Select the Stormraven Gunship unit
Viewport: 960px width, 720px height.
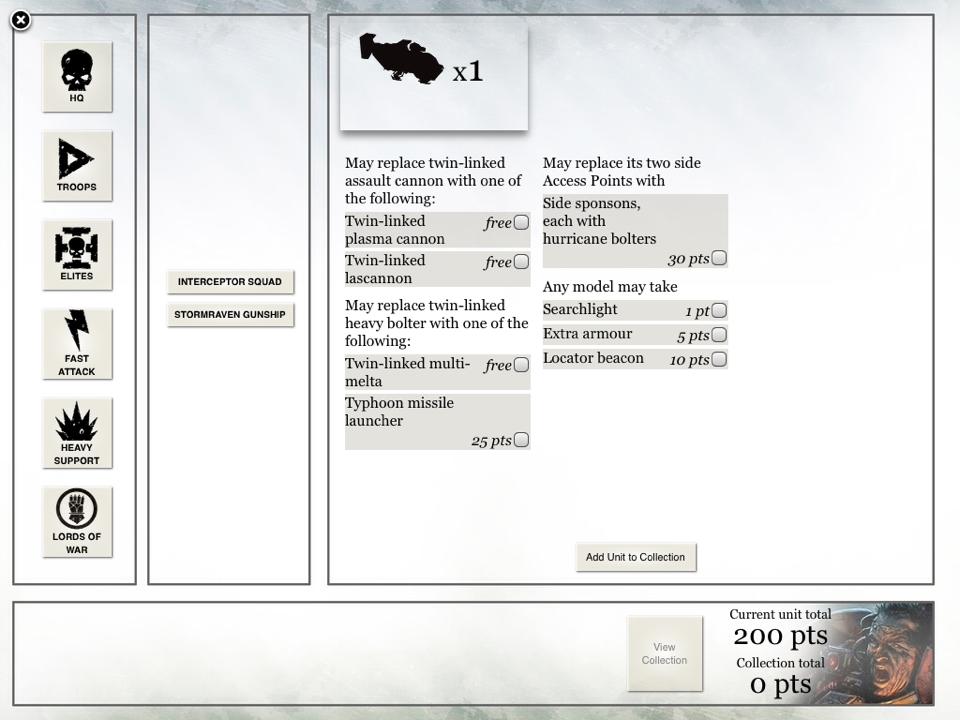(230, 315)
